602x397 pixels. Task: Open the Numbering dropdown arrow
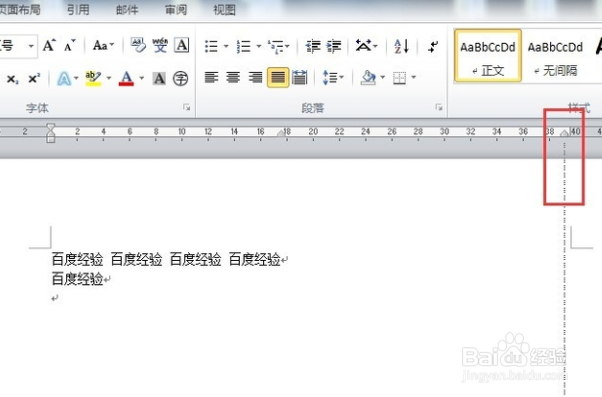pyautogui.click(x=259, y=46)
